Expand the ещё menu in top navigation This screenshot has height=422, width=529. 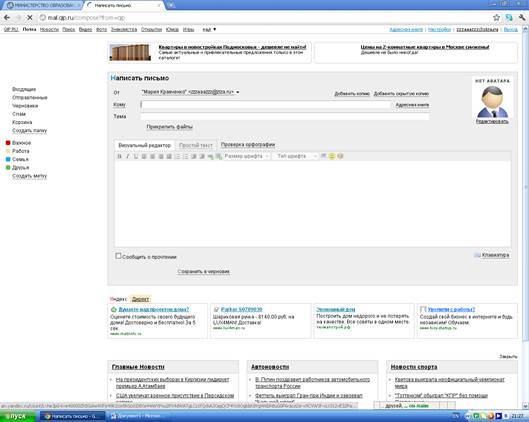(209, 30)
